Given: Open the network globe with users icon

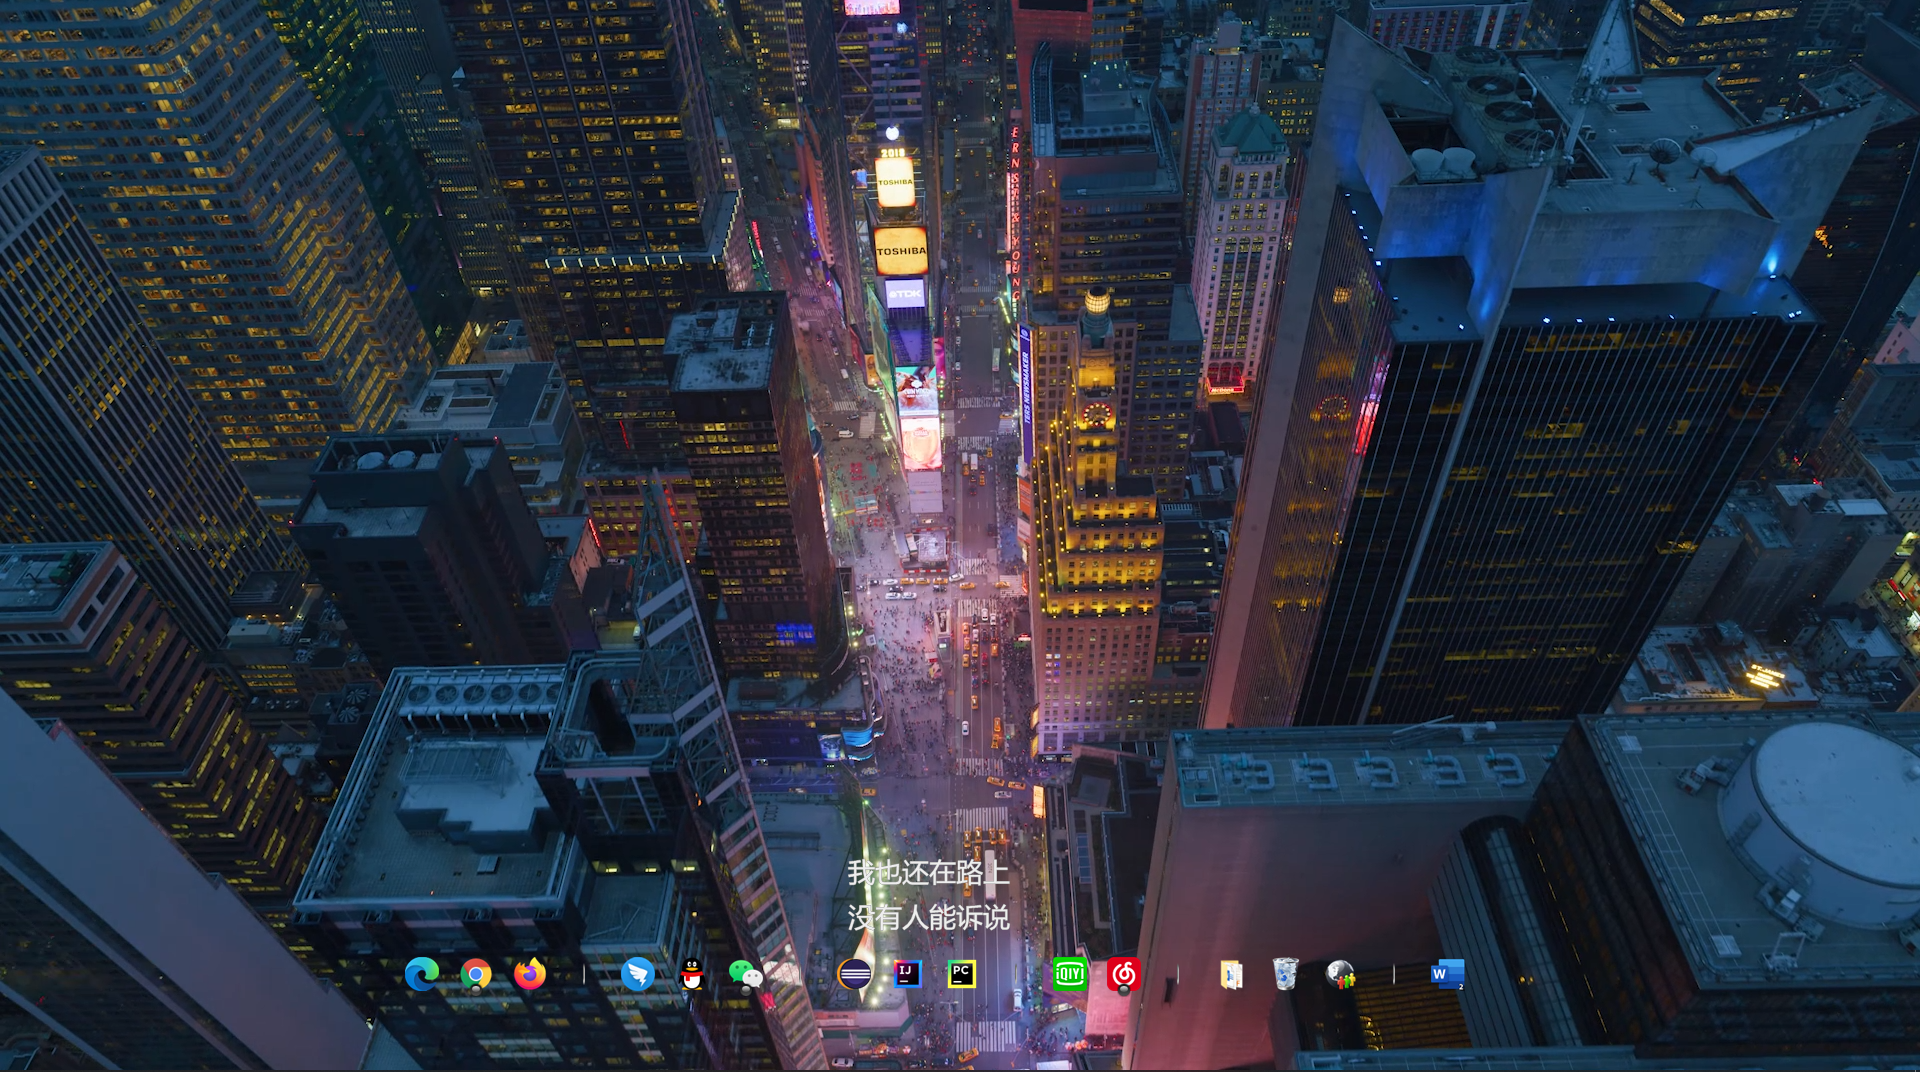Looking at the screenshot, I should [x=1340, y=973].
